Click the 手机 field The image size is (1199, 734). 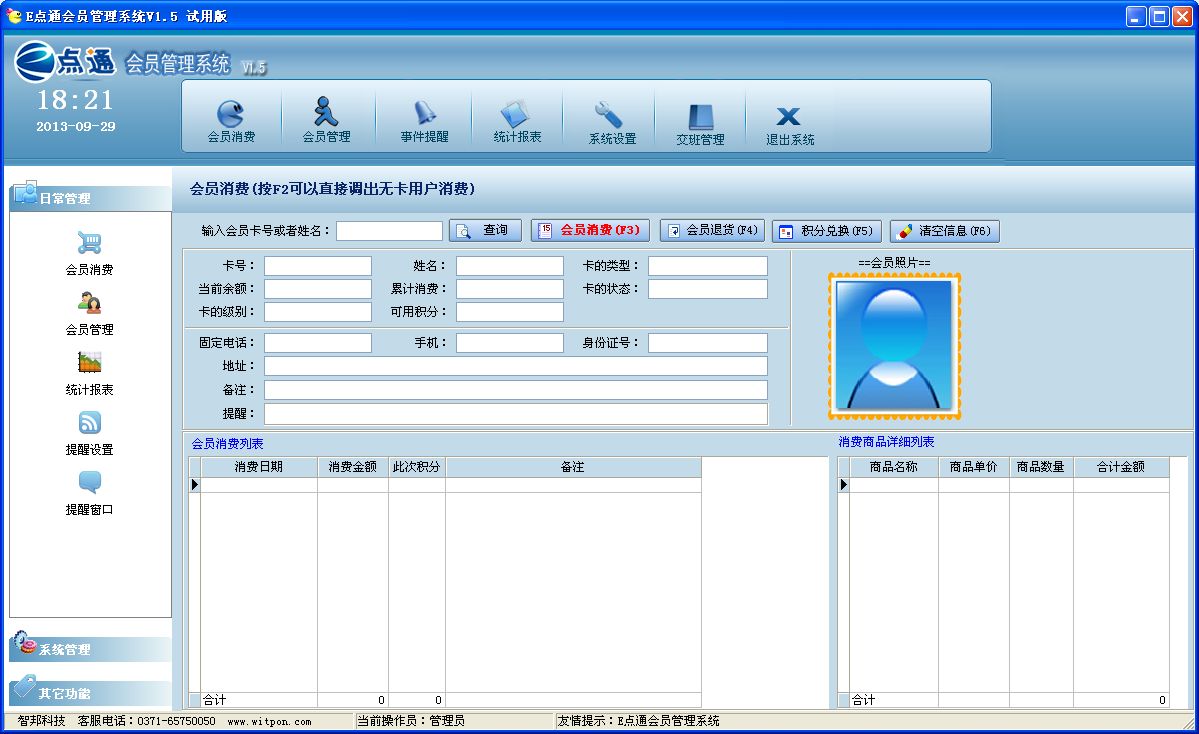tap(510, 343)
